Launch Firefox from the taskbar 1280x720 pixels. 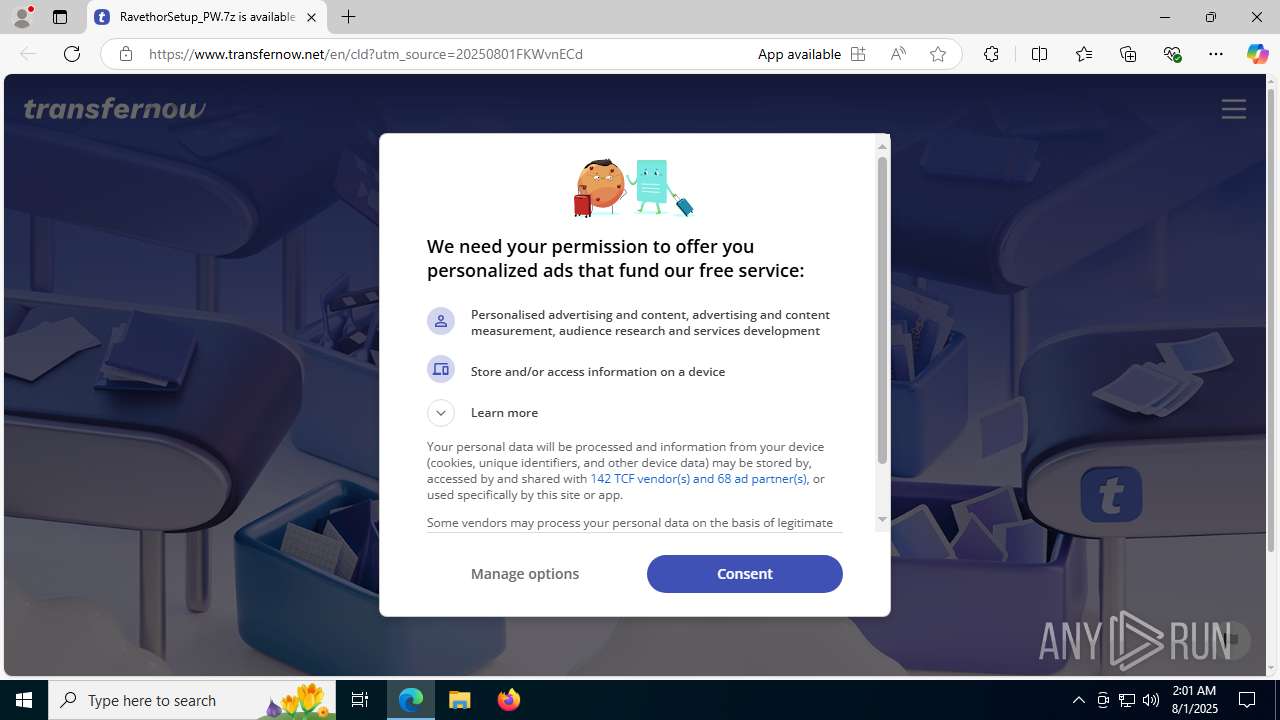point(509,700)
